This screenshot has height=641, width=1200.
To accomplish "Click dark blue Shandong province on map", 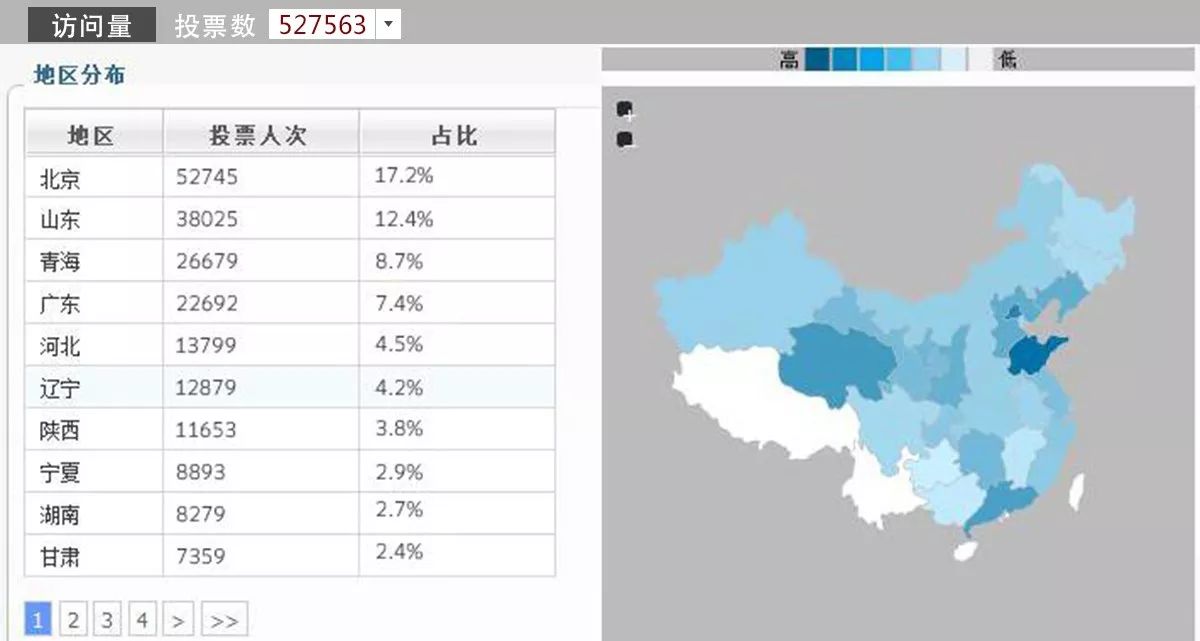I will tap(1030, 357).
